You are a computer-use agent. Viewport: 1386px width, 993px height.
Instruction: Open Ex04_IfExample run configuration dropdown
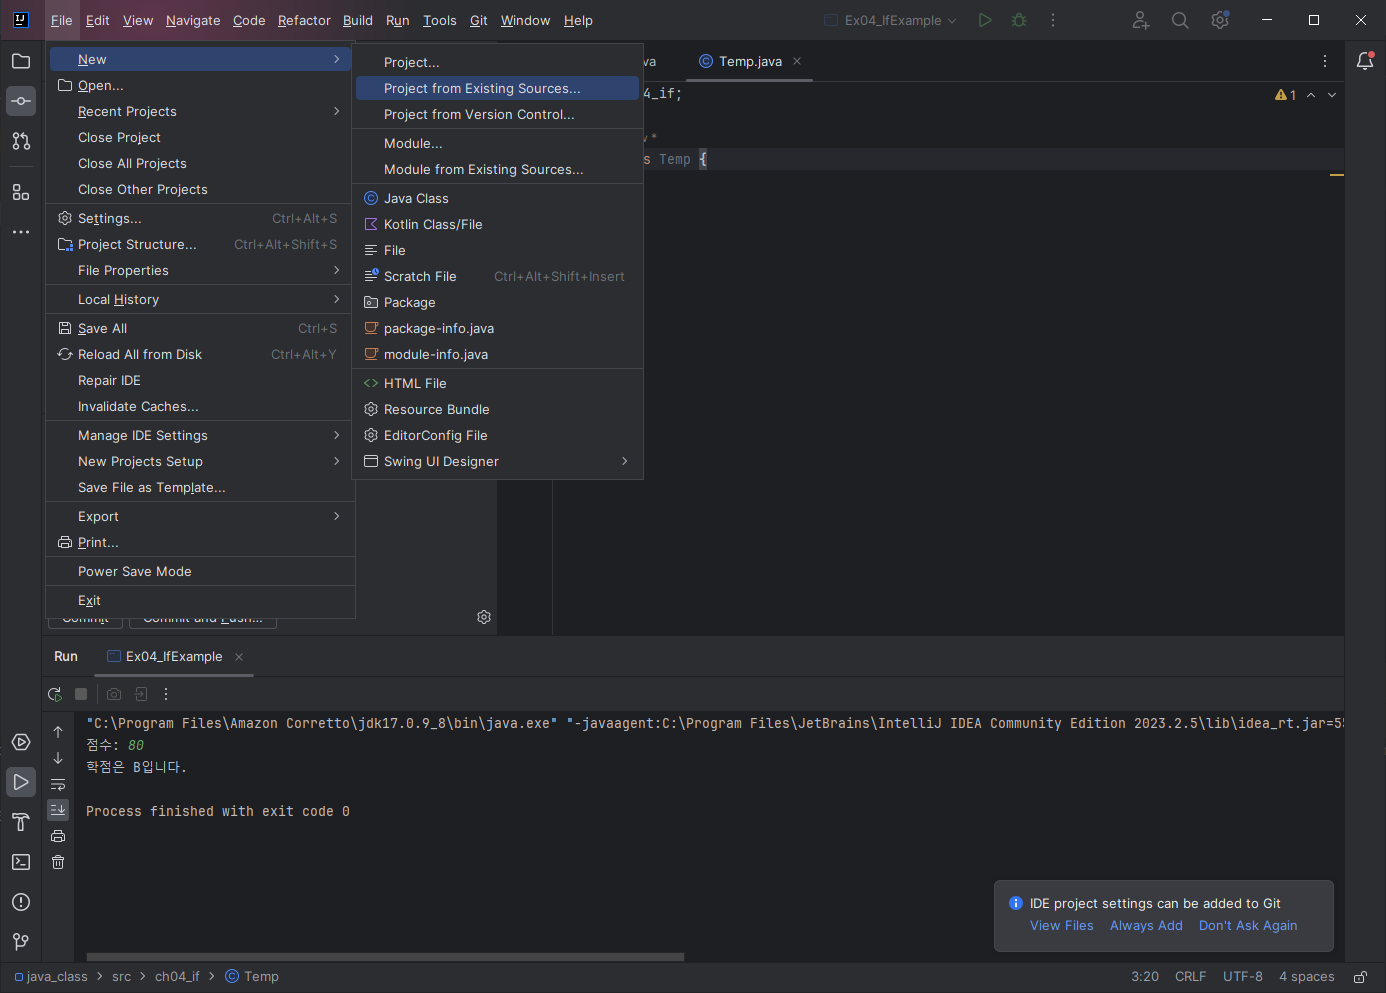(x=890, y=20)
